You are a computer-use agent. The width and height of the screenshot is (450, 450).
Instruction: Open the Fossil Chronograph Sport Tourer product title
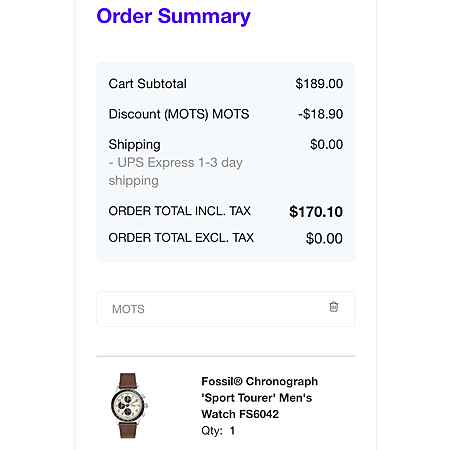coord(259,397)
